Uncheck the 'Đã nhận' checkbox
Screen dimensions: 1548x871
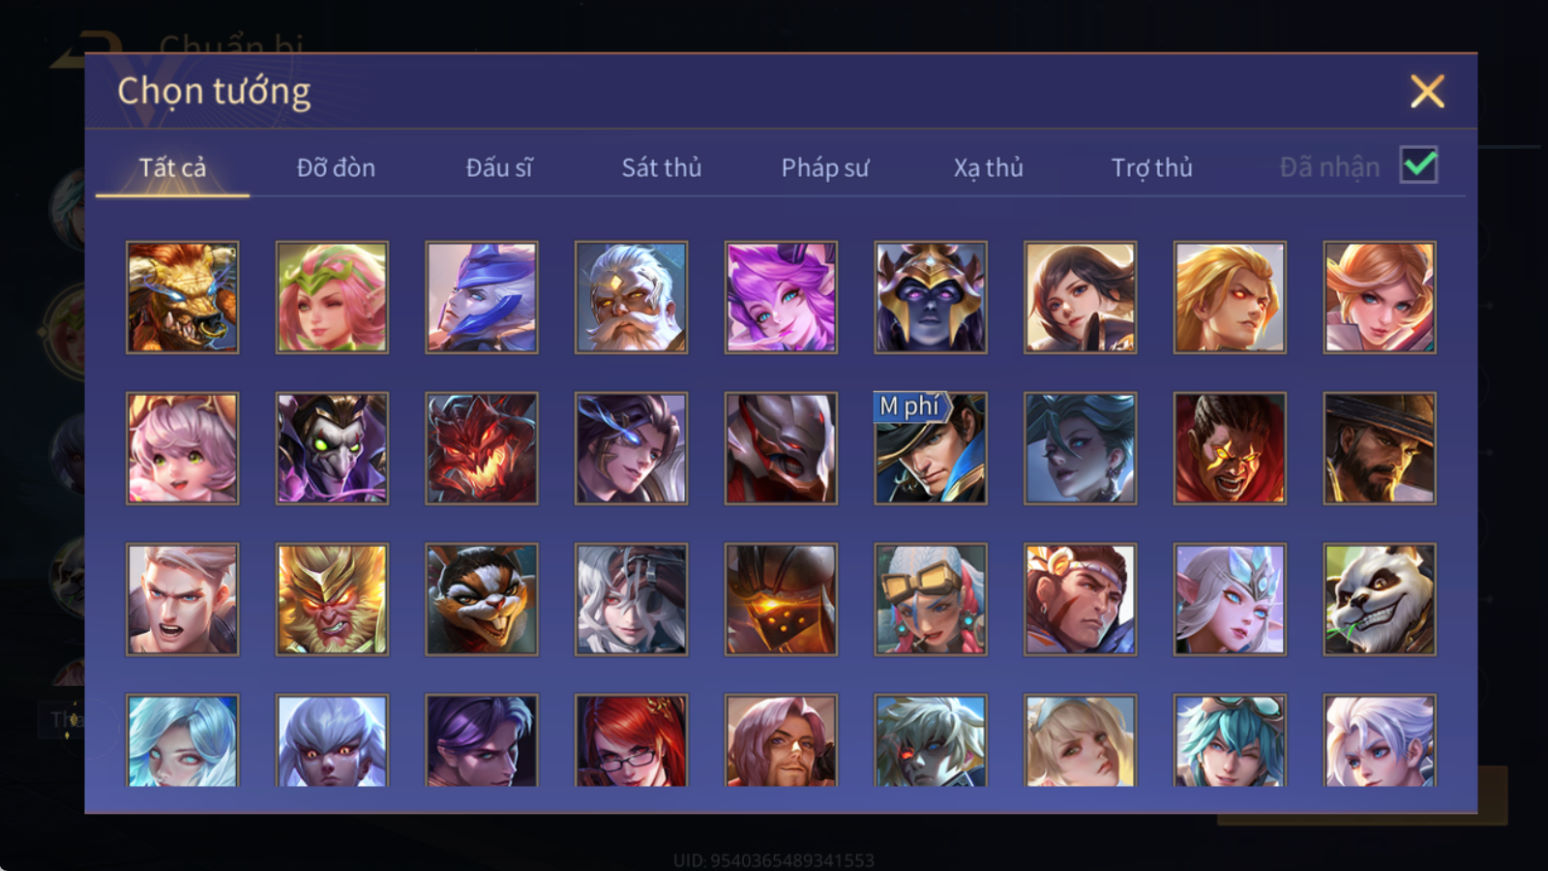pyautogui.click(x=1418, y=165)
